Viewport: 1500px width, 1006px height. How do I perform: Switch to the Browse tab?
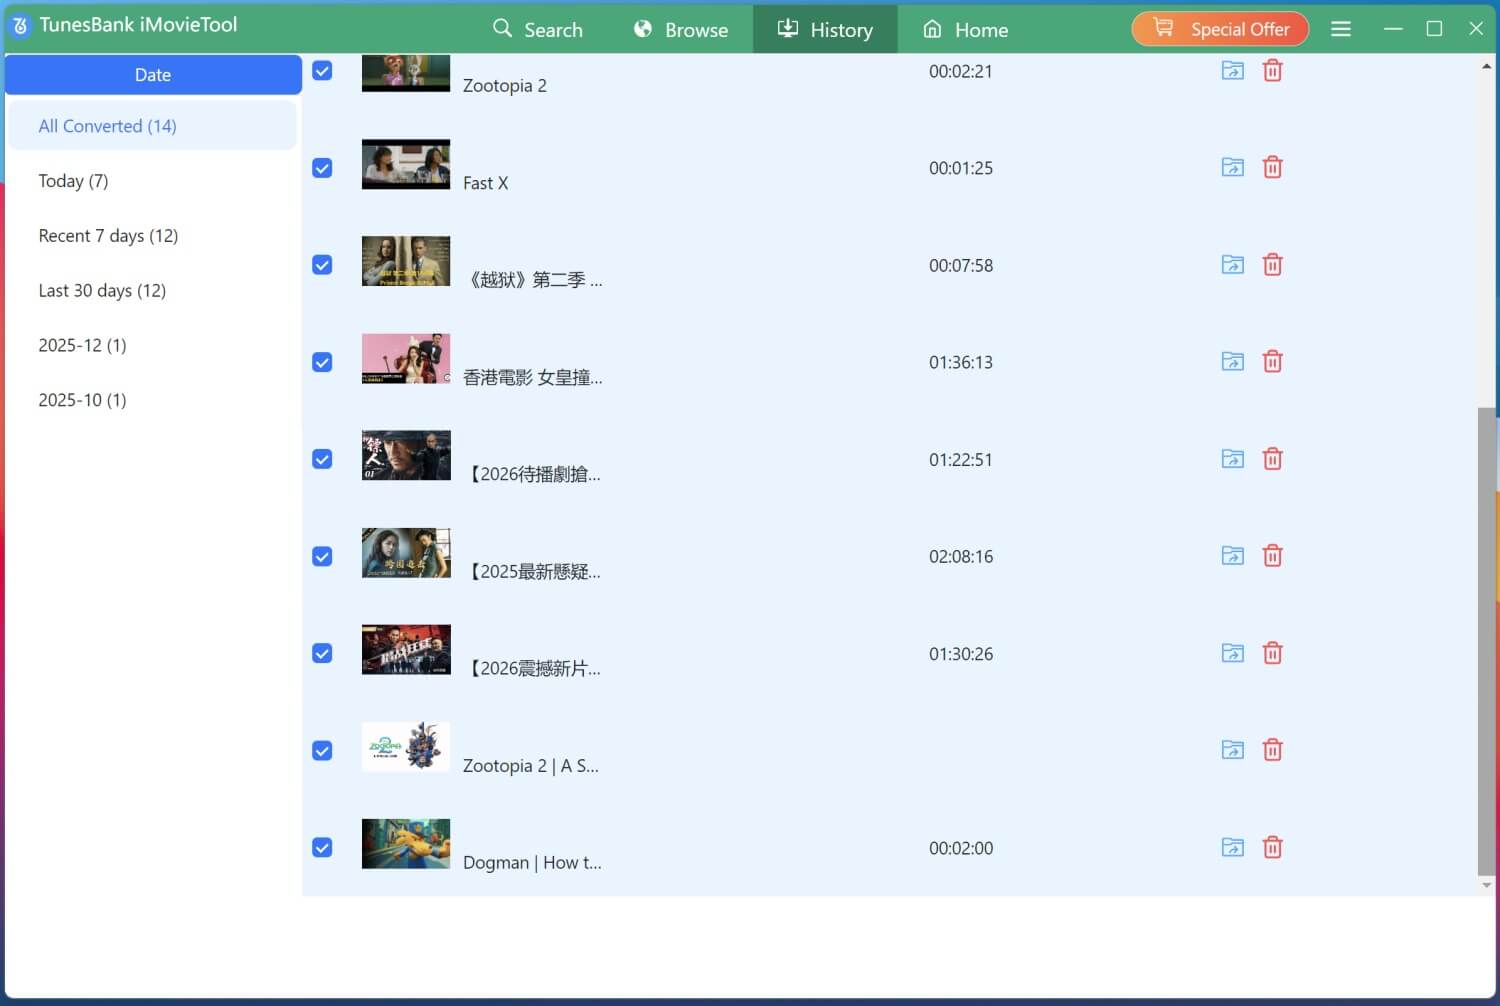[x=681, y=29]
